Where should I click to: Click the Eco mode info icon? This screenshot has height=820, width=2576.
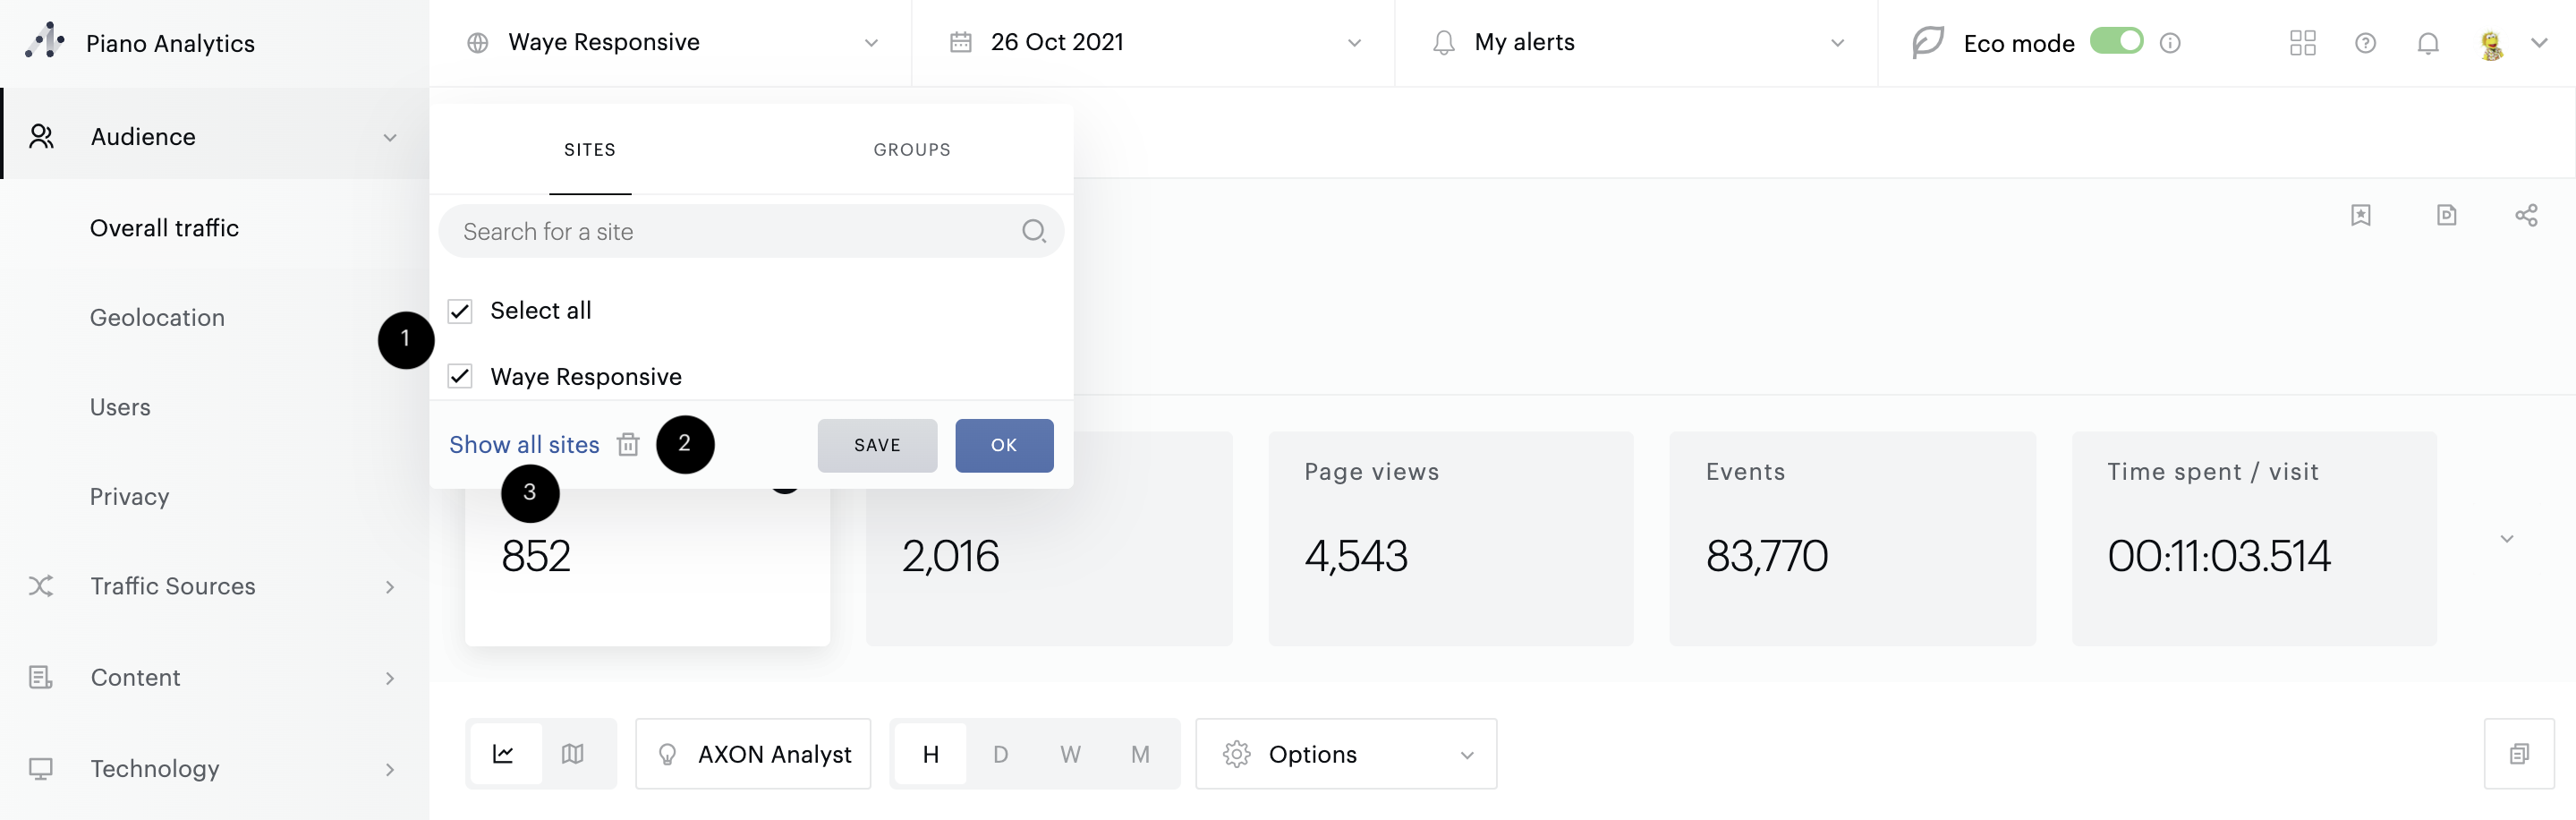point(2169,43)
